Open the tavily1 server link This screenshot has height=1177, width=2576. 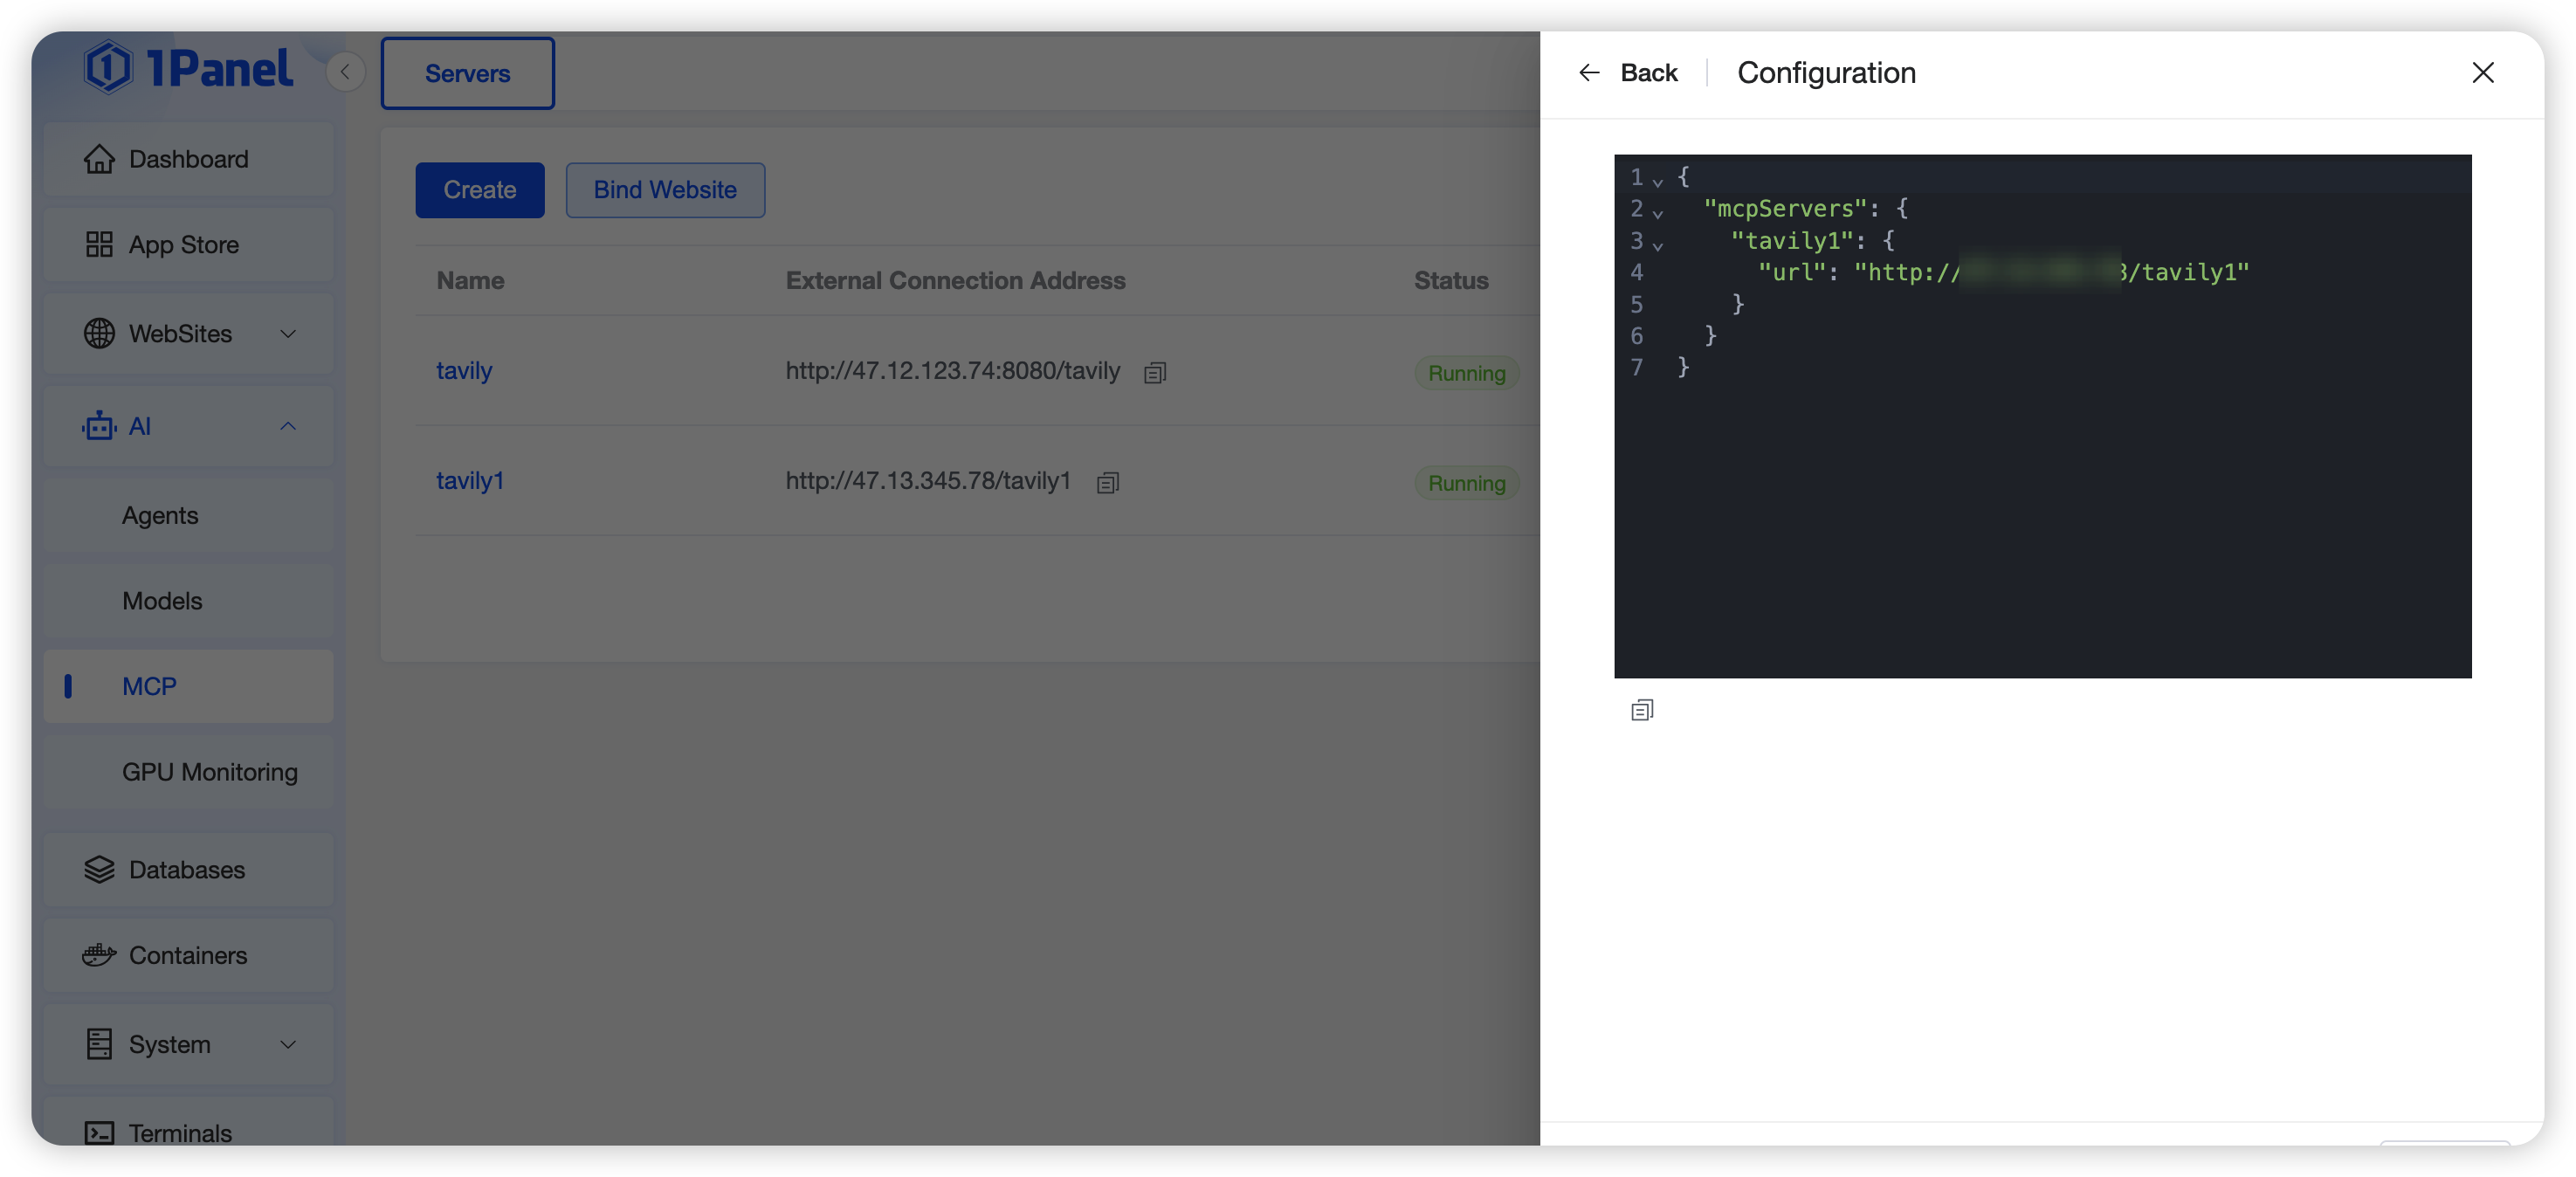469,481
